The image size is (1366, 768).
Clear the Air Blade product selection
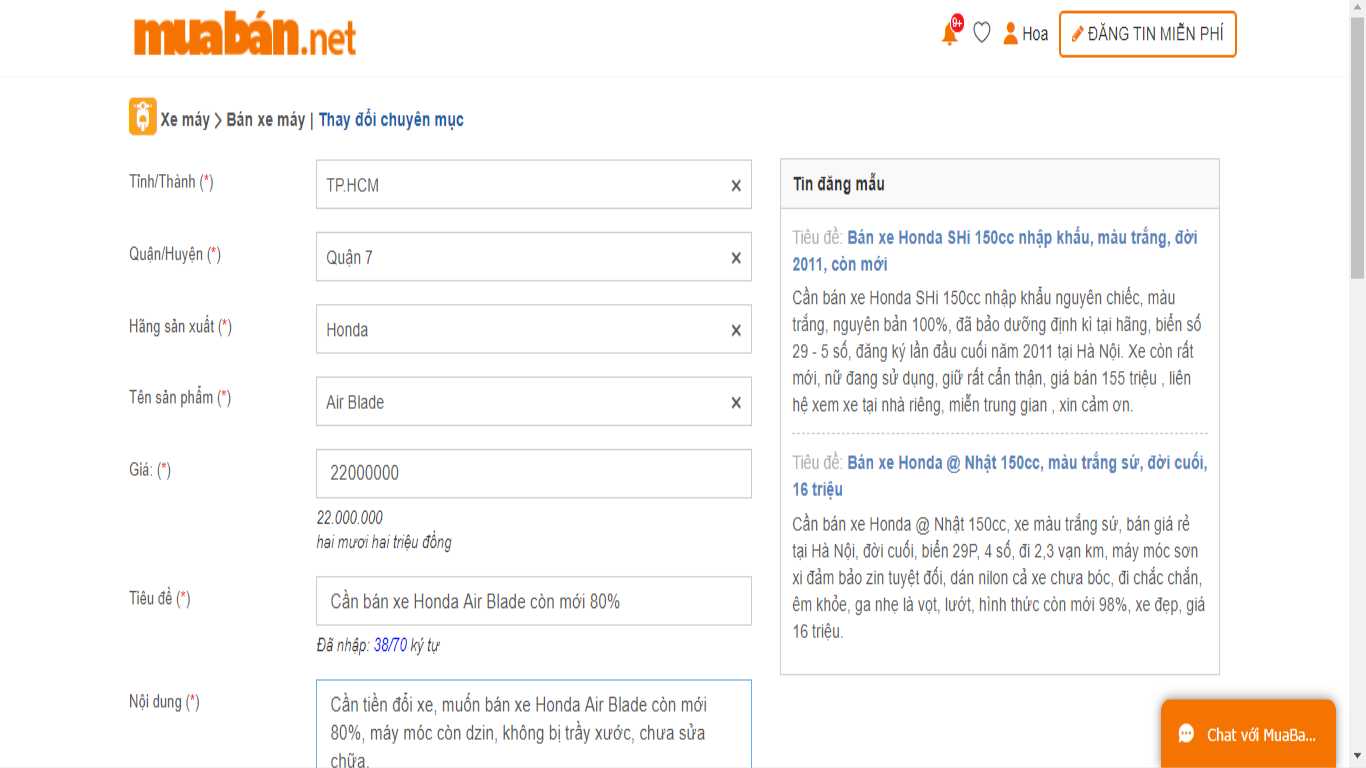[x=736, y=402]
